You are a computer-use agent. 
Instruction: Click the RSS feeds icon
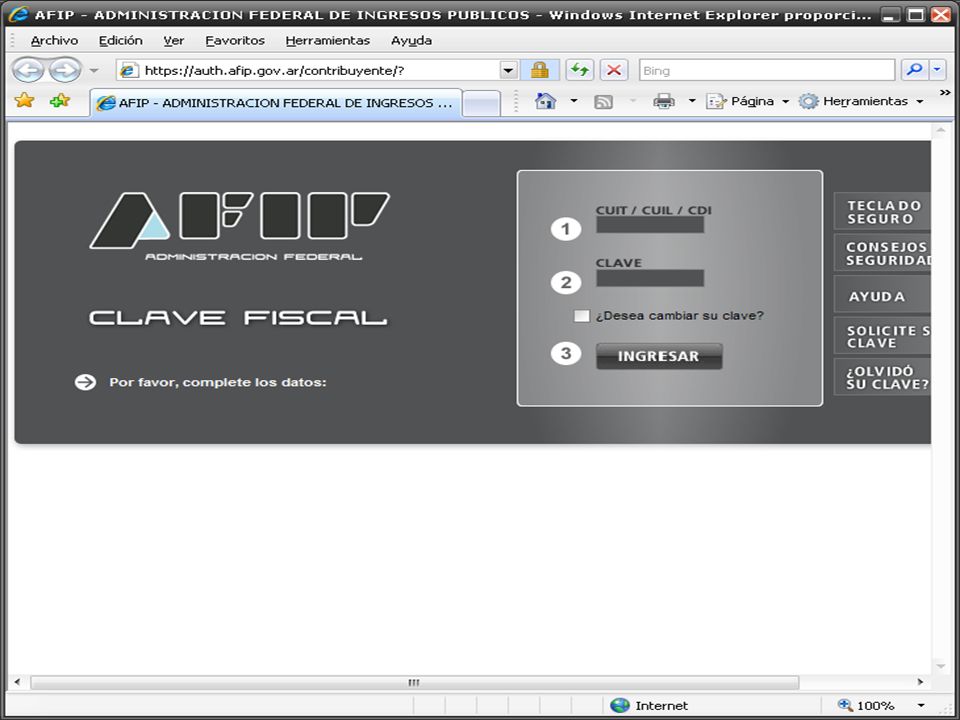(x=604, y=102)
